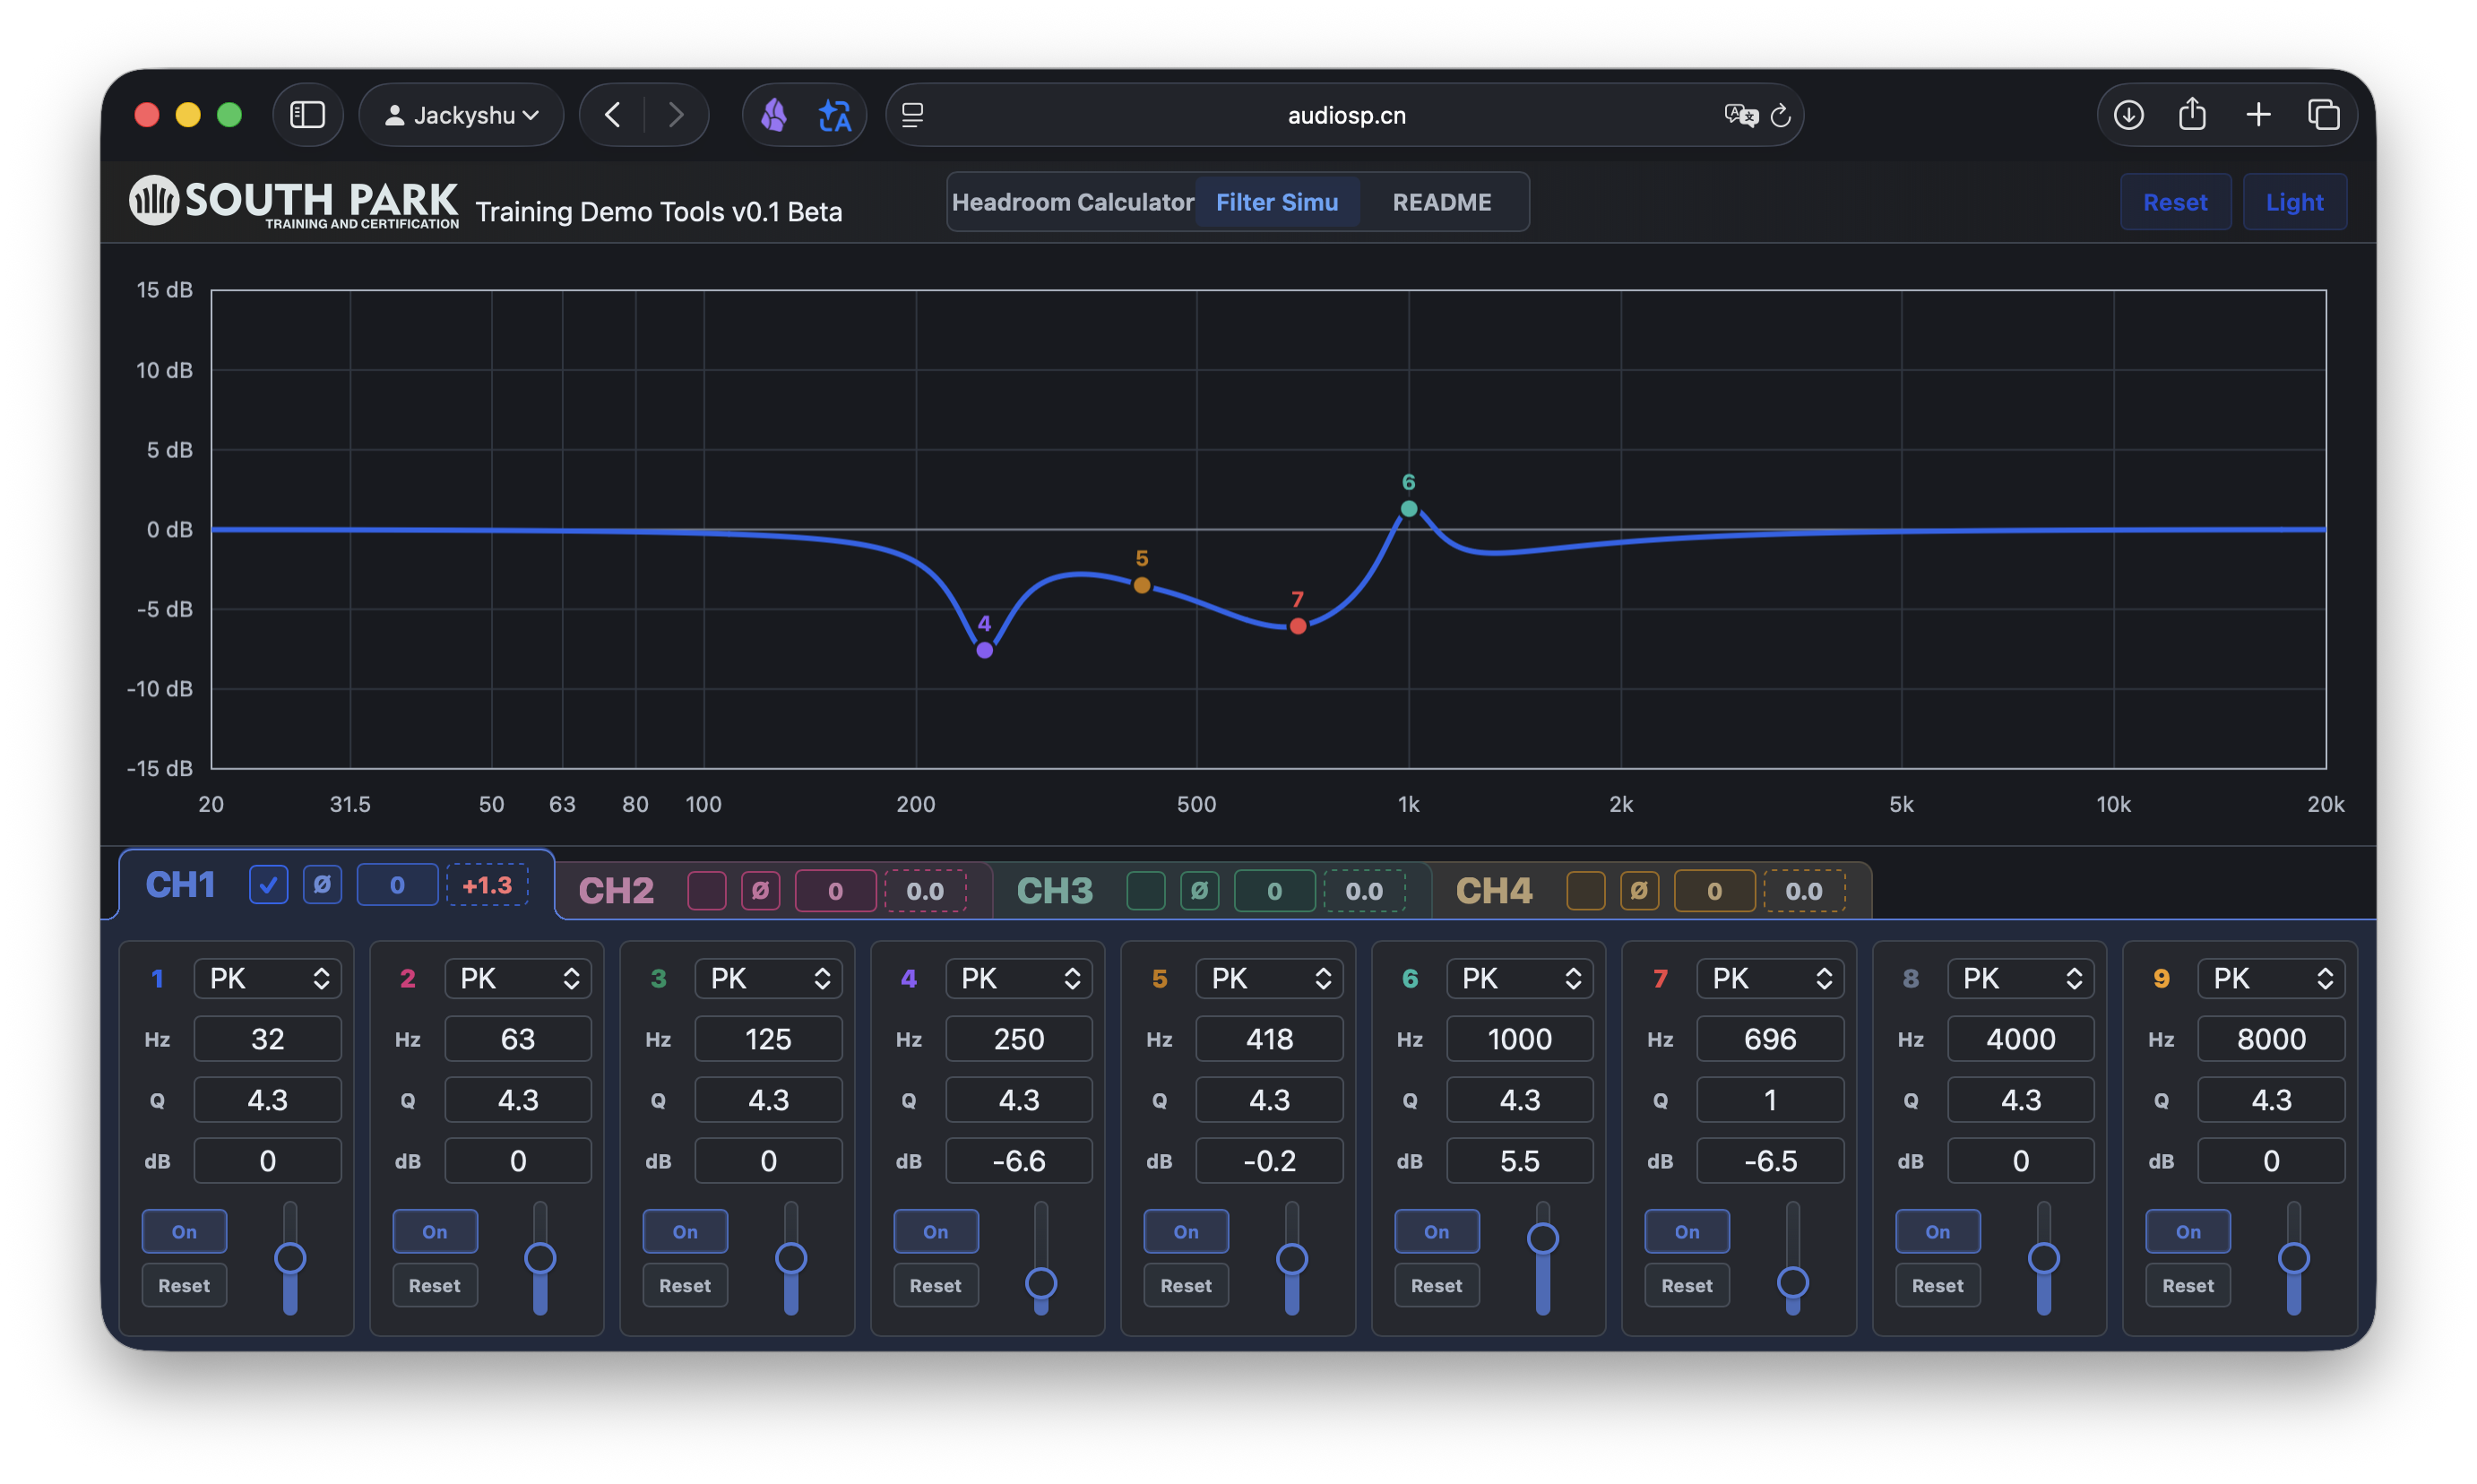Screen dimensions: 2477x1484
Task: Reset band 8 filter
Action: [x=1937, y=1285]
